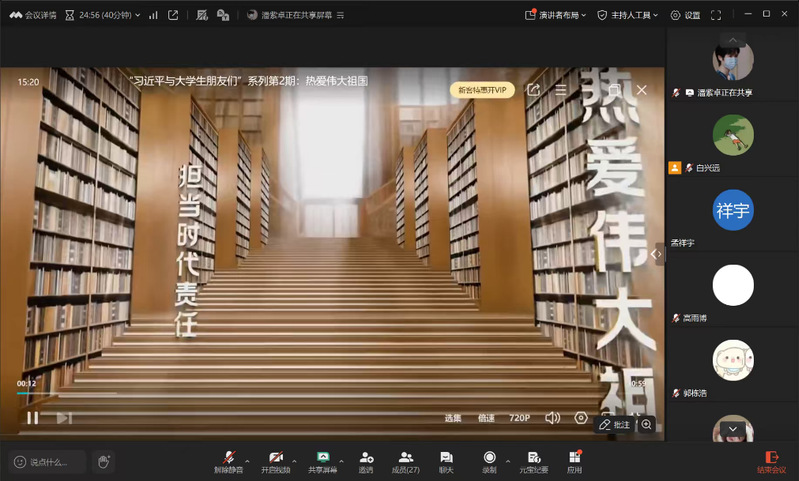Open the 设置 settings menu item
The height and width of the screenshot is (481, 799).
685,15
